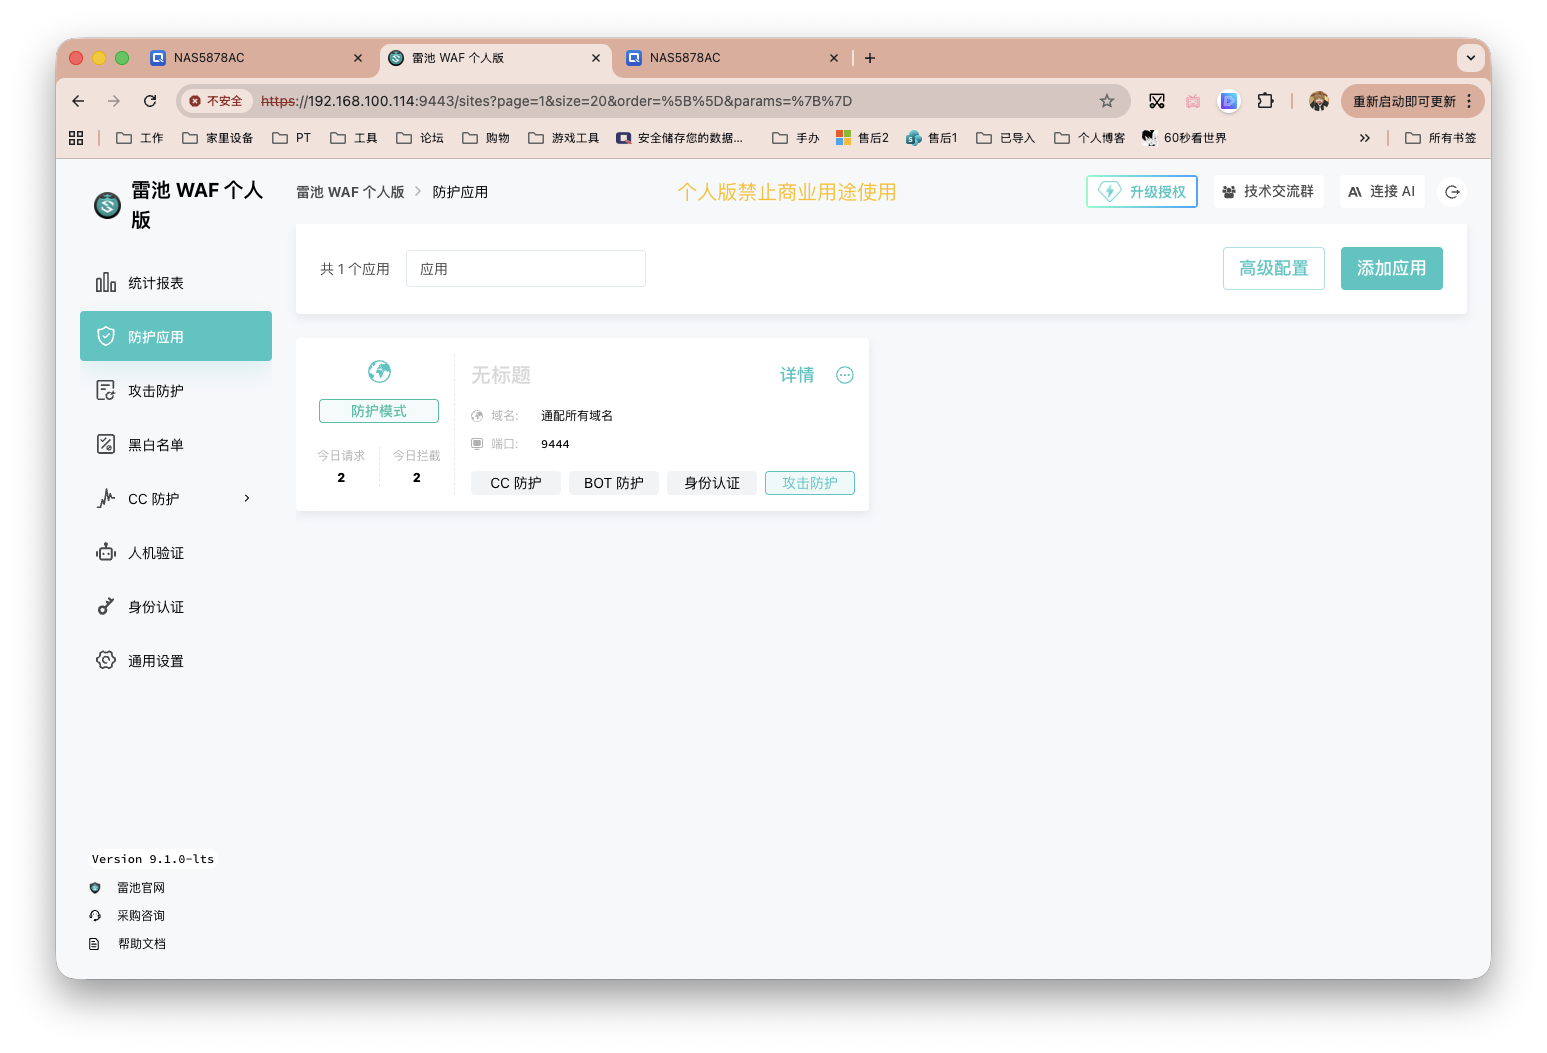The image size is (1547, 1053).
Task: Click the 添加应用 button
Action: pos(1391,268)
